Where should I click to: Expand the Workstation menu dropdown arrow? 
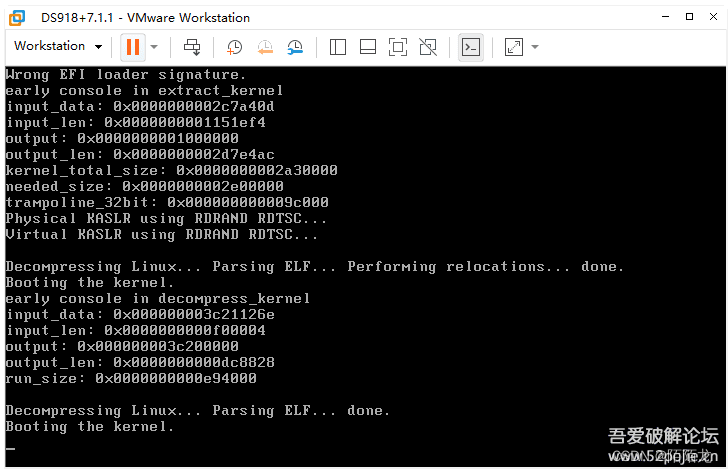(98, 46)
